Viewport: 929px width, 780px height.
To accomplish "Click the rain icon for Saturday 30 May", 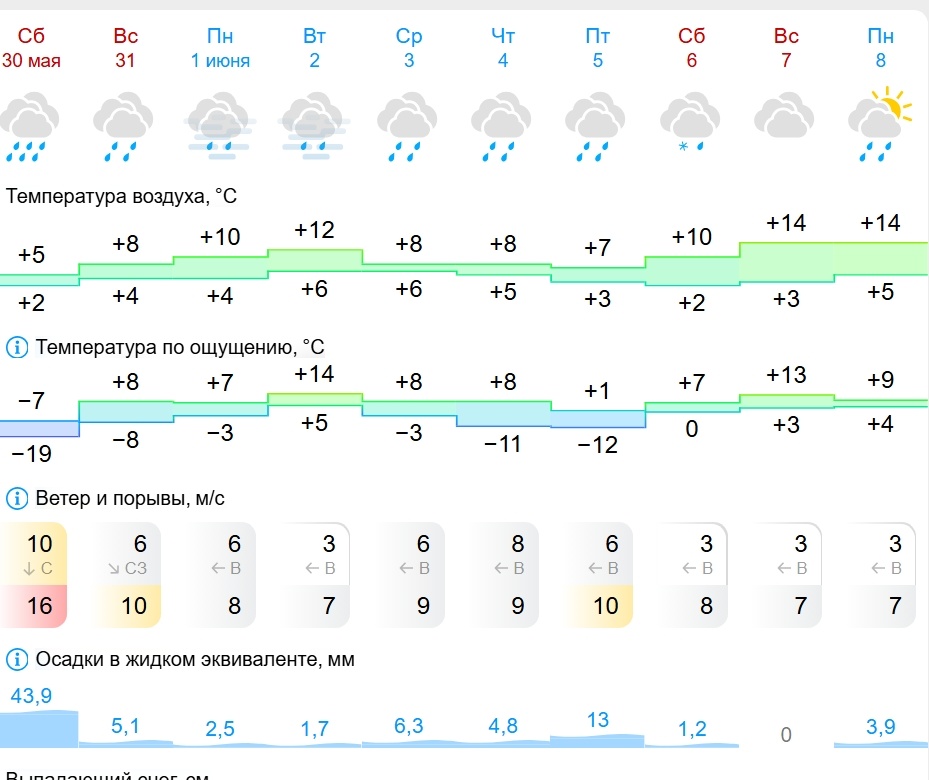I will (30, 126).
